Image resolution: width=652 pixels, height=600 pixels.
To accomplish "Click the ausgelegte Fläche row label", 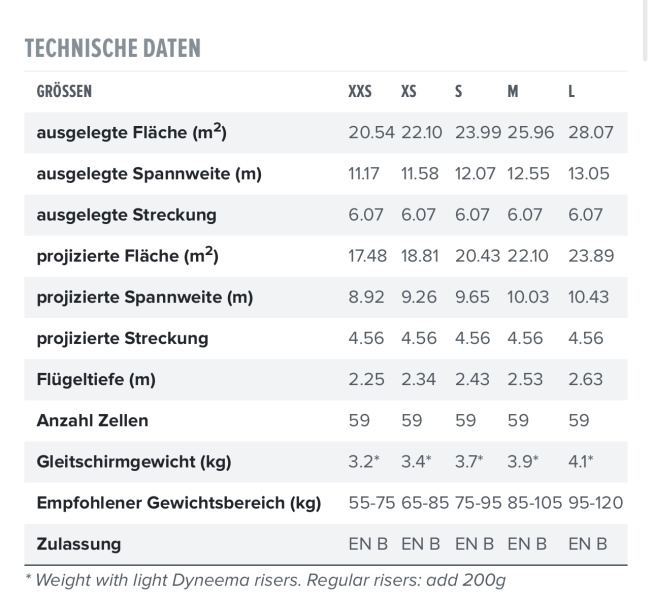I will pyautogui.click(x=131, y=132).
